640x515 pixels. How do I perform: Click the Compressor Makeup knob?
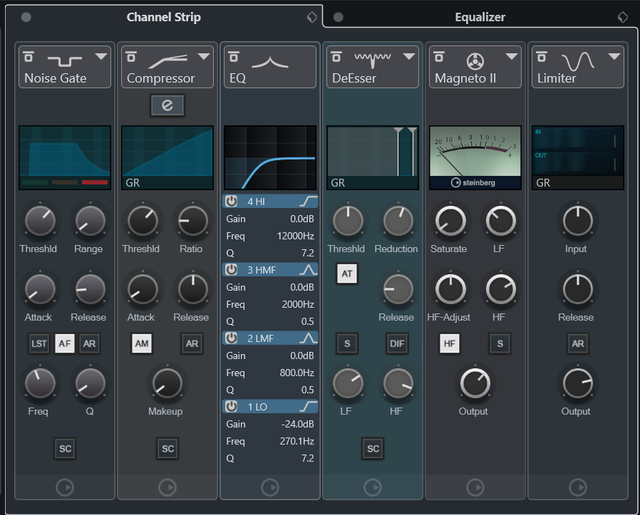[x=167, y=383]
